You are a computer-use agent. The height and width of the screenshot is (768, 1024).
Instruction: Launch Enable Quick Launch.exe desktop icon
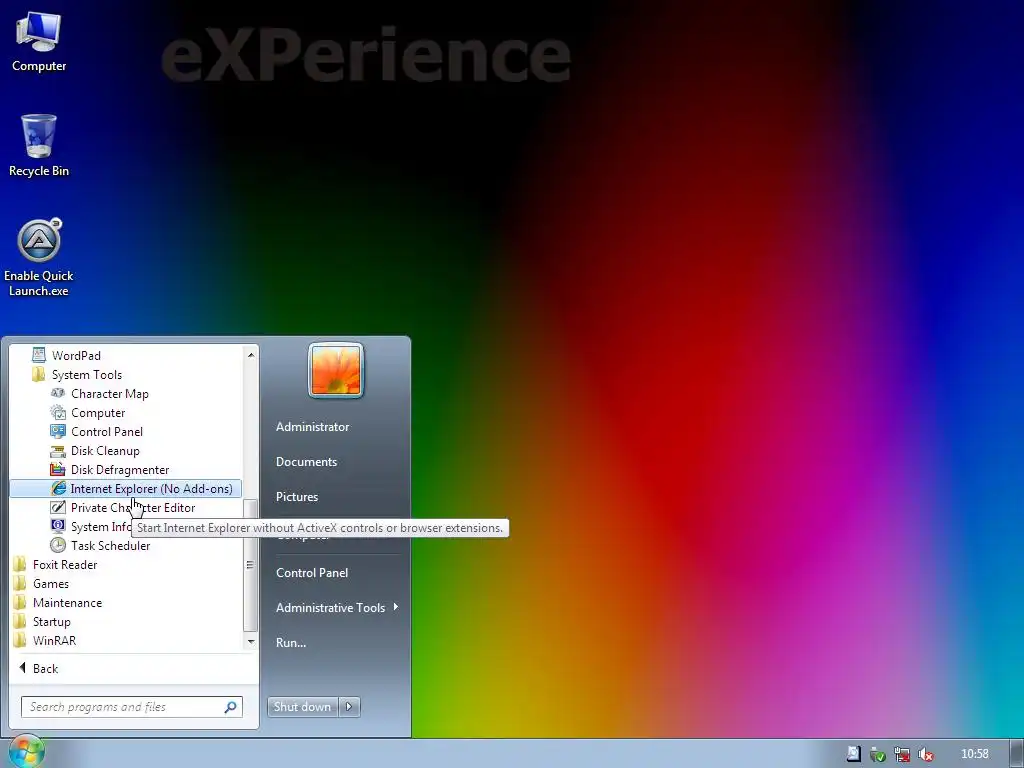click(x=39, y=257)
